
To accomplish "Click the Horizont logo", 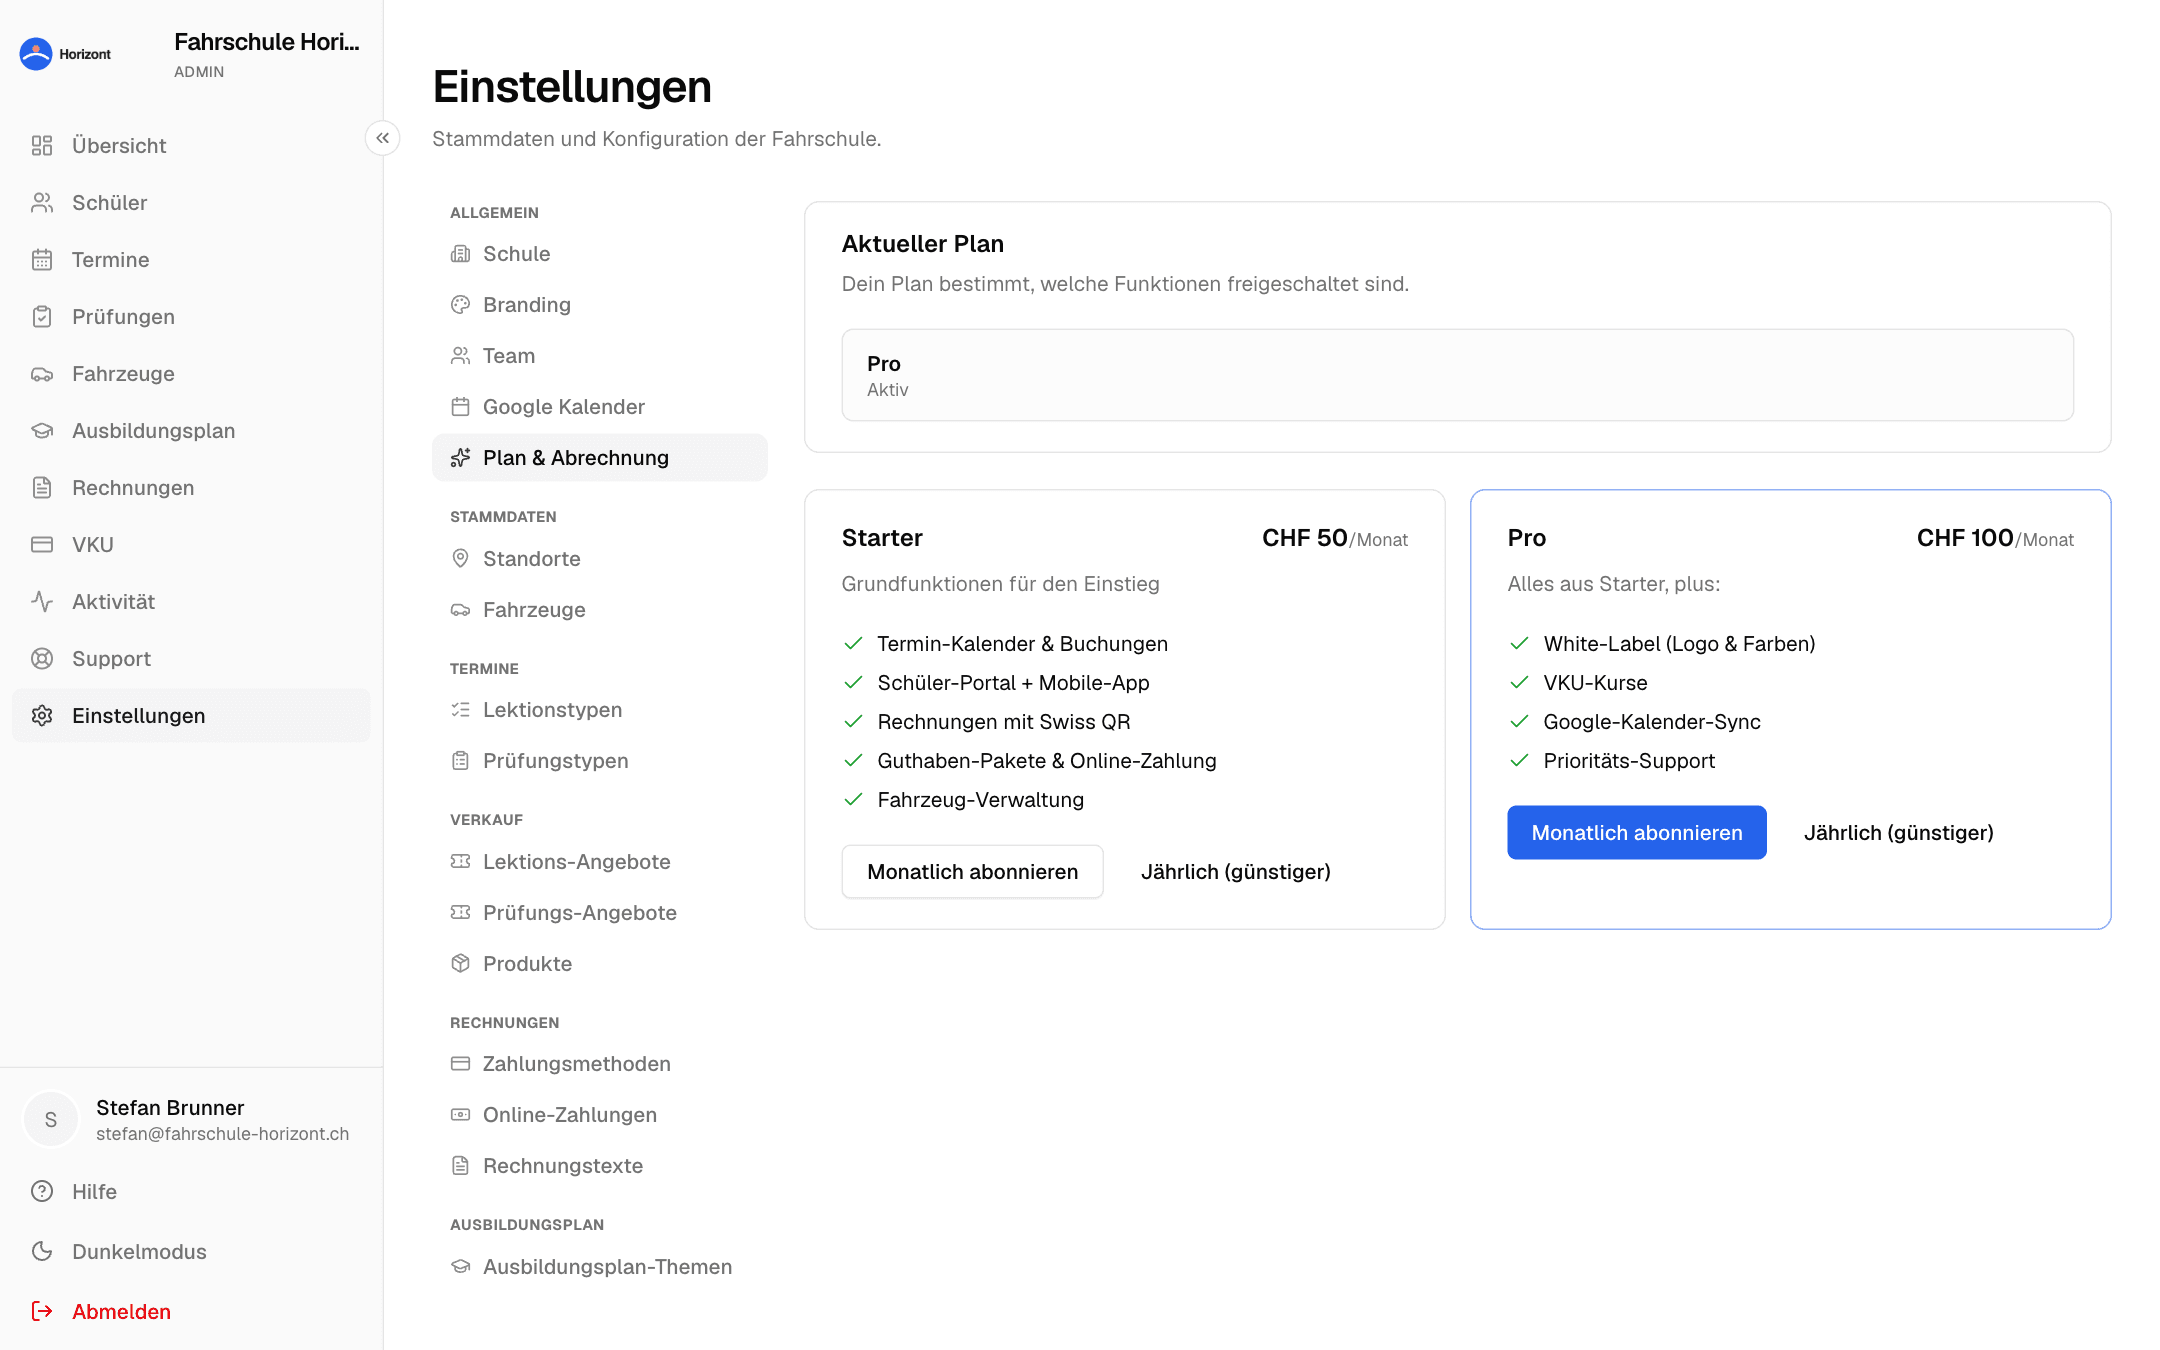I will (x=66, y=54).
